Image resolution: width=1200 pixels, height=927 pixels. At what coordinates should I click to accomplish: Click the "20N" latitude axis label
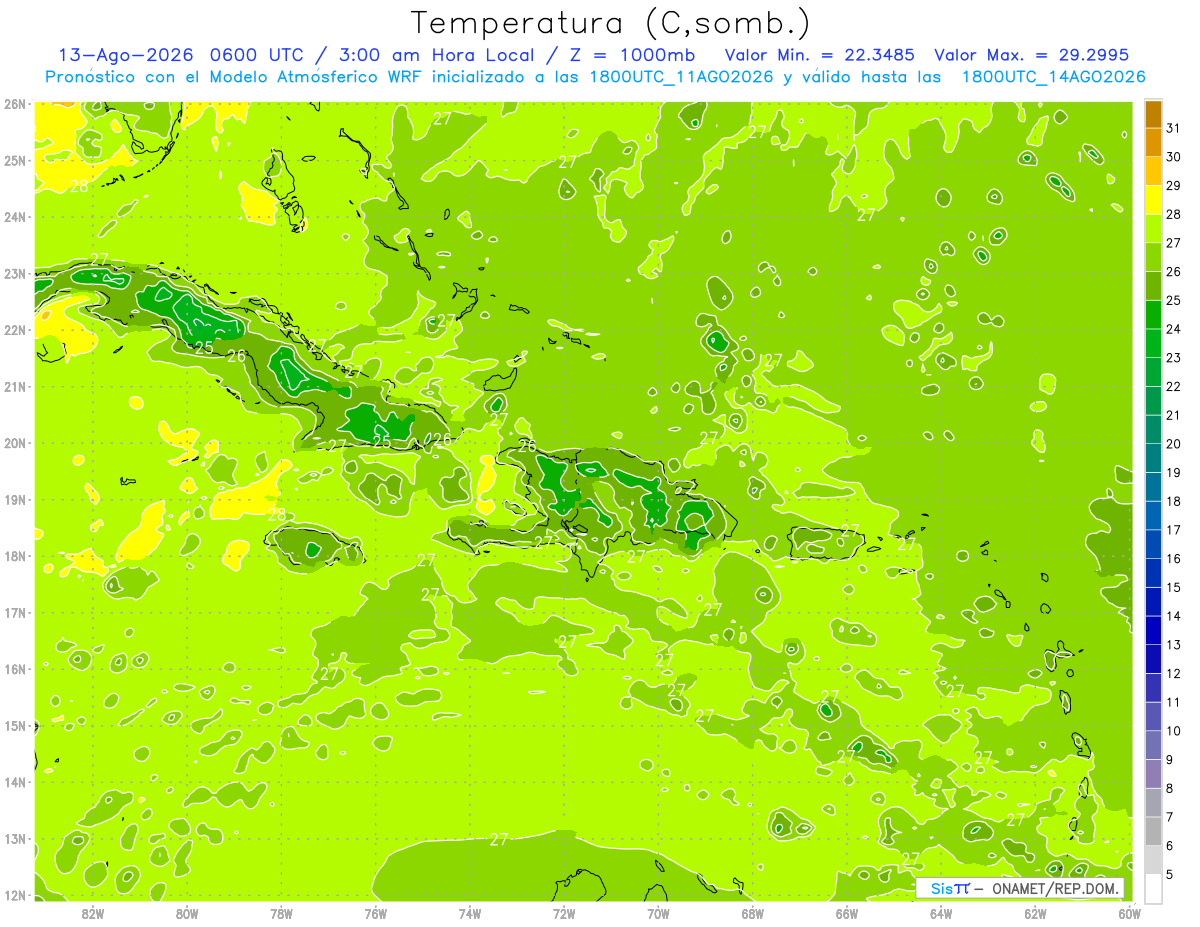click(15, 443)
